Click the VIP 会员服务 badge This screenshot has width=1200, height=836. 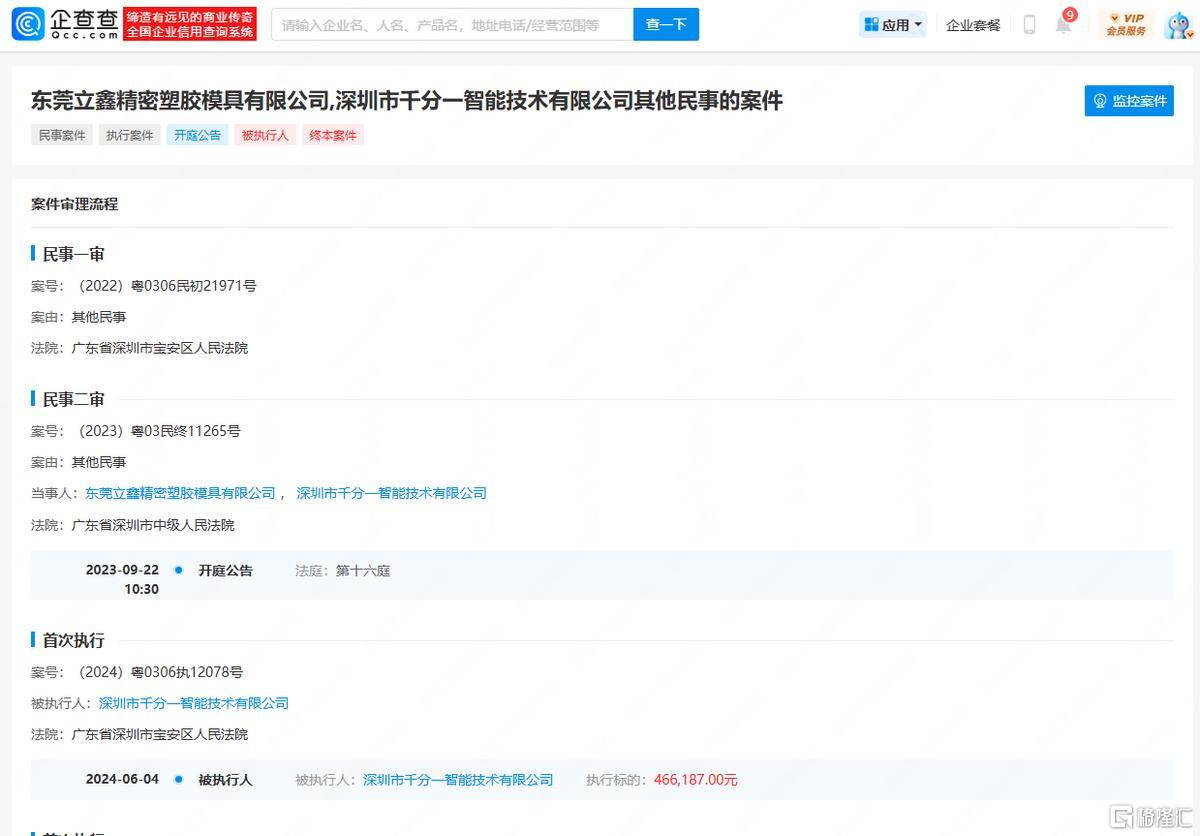click(1126, 25)
